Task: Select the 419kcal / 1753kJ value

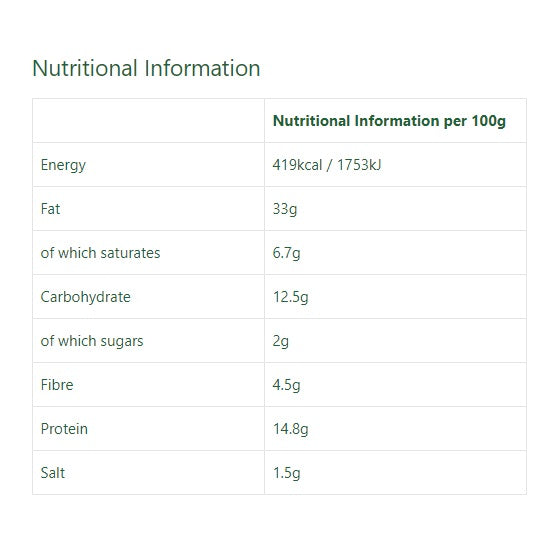Action: (327, 165)
